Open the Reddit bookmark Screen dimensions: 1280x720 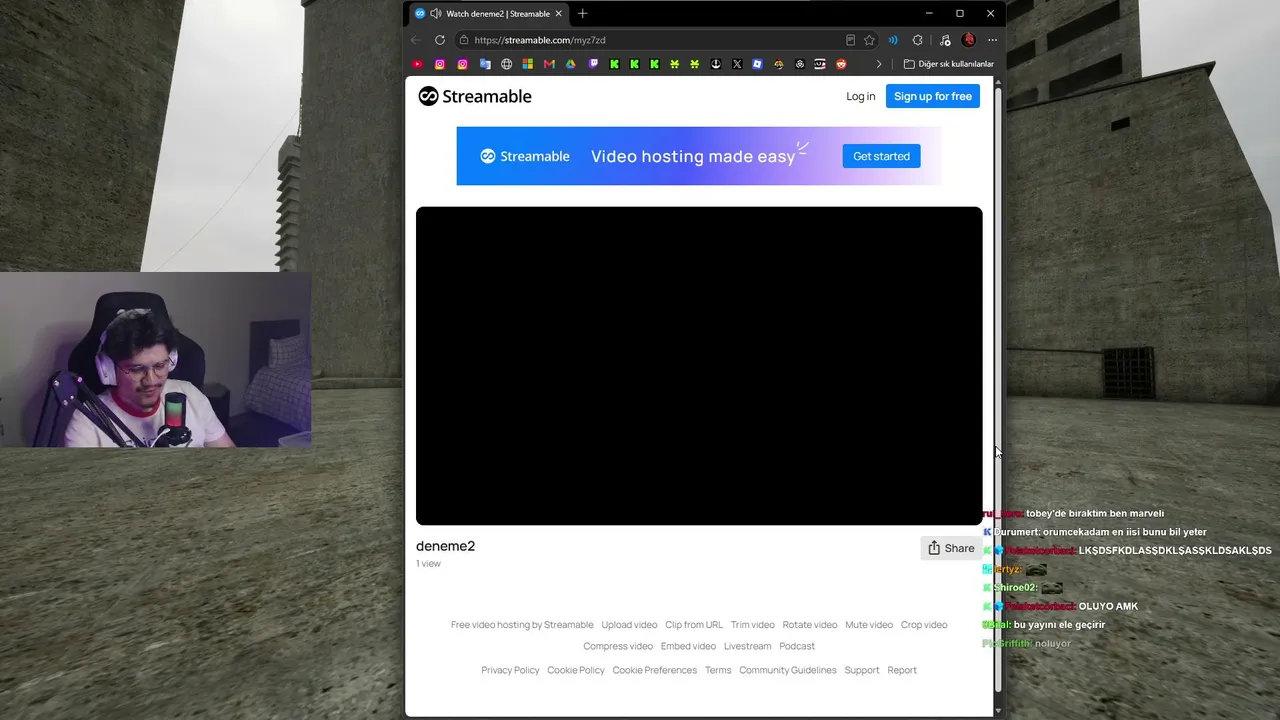[841, 64]
